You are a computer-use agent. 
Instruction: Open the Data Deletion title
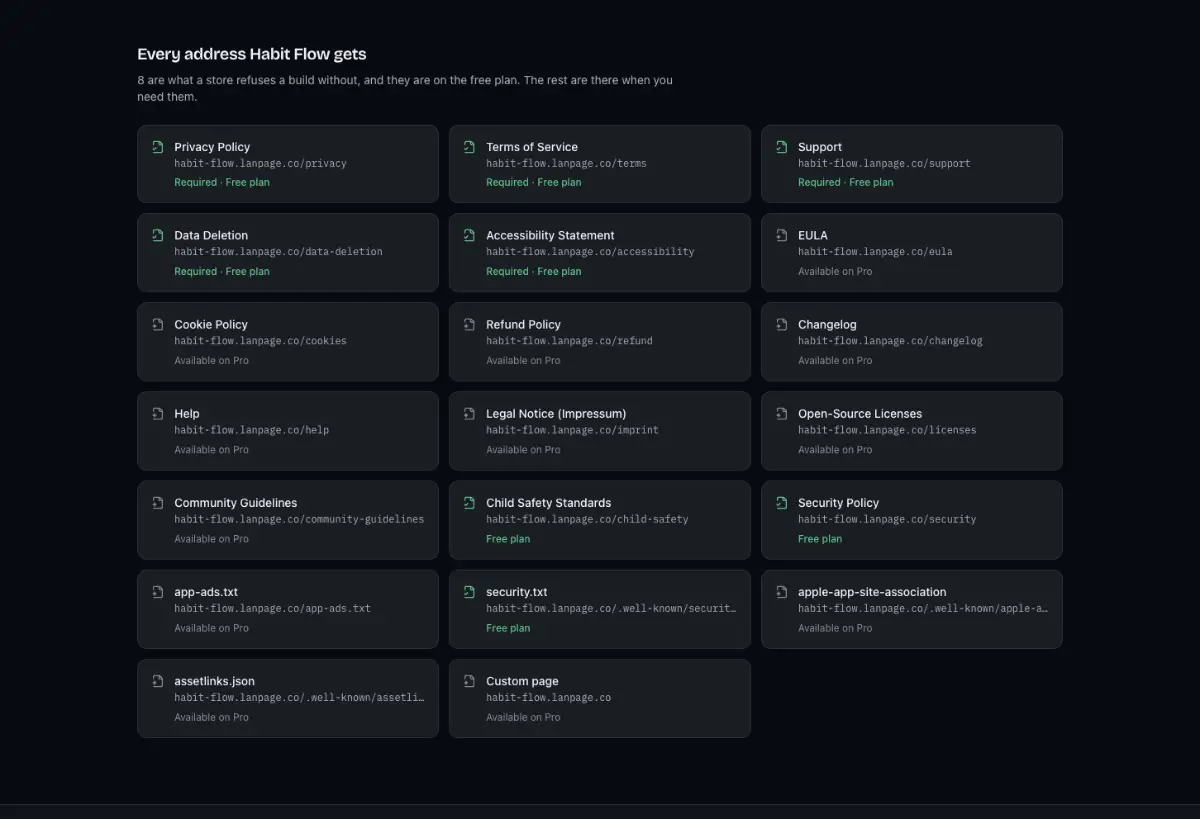211,236
